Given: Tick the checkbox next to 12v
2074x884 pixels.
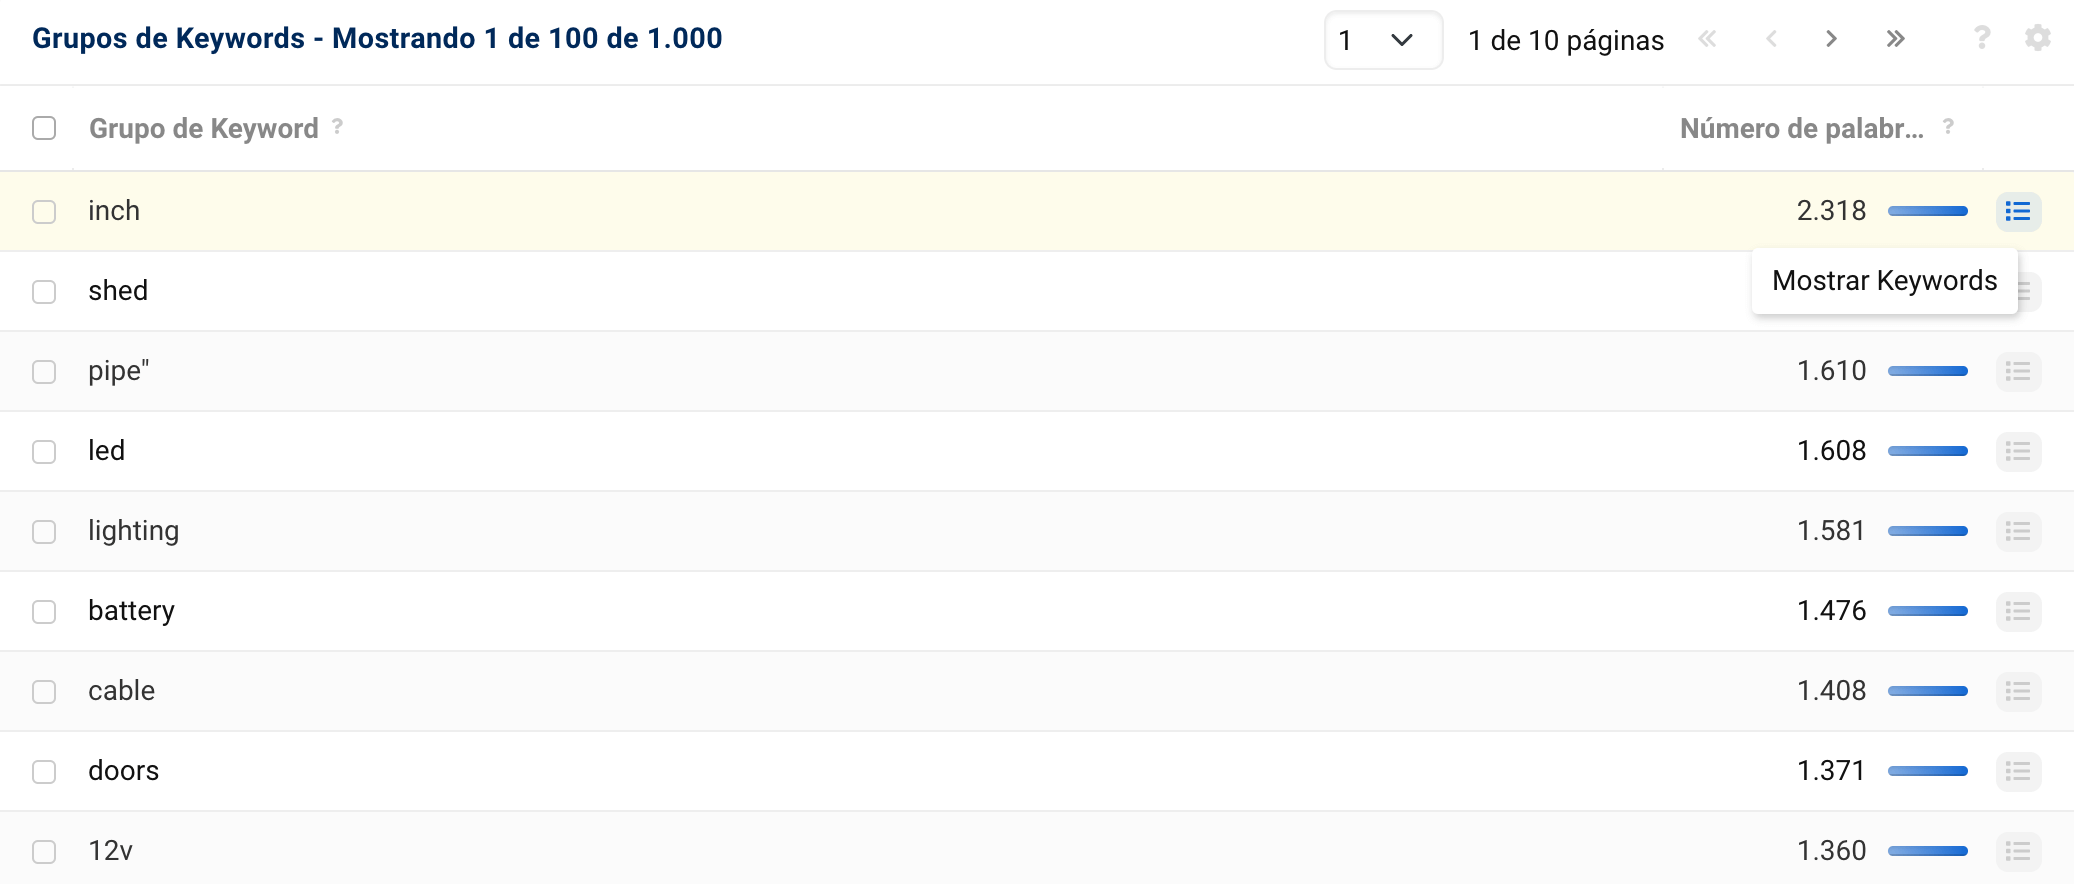Looking at the screenshot, I should coord(44,852).
